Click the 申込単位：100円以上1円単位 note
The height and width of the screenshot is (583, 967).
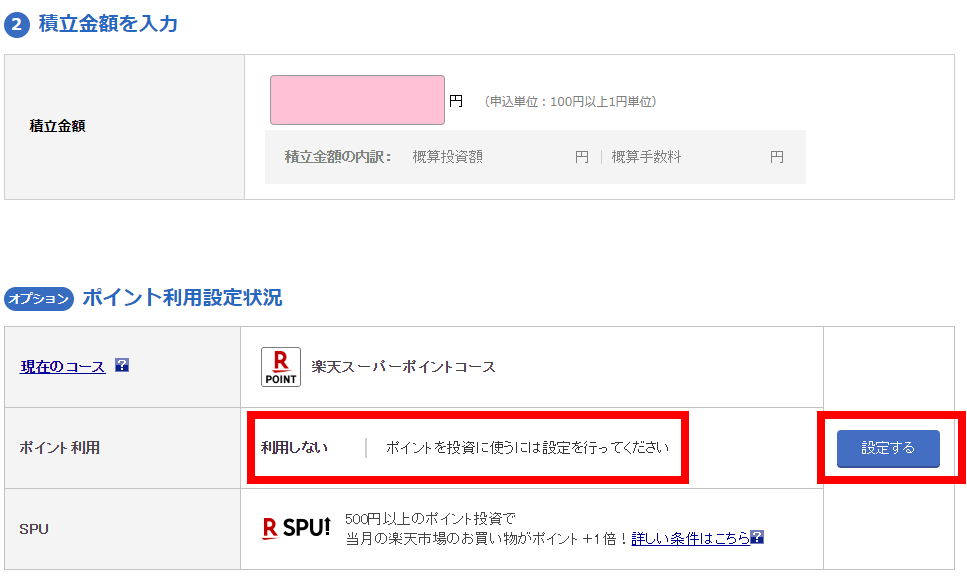click(570, 101)
